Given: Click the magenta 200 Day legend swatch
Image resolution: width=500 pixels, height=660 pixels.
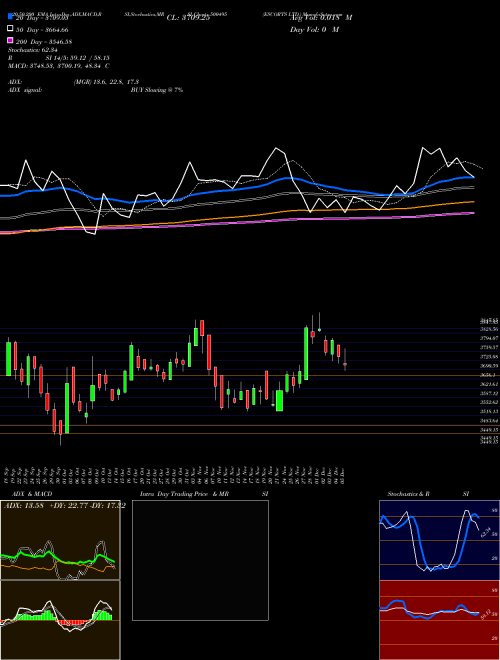Looking at the screenshot, I should pyautogui.click(x=10, y=40).
